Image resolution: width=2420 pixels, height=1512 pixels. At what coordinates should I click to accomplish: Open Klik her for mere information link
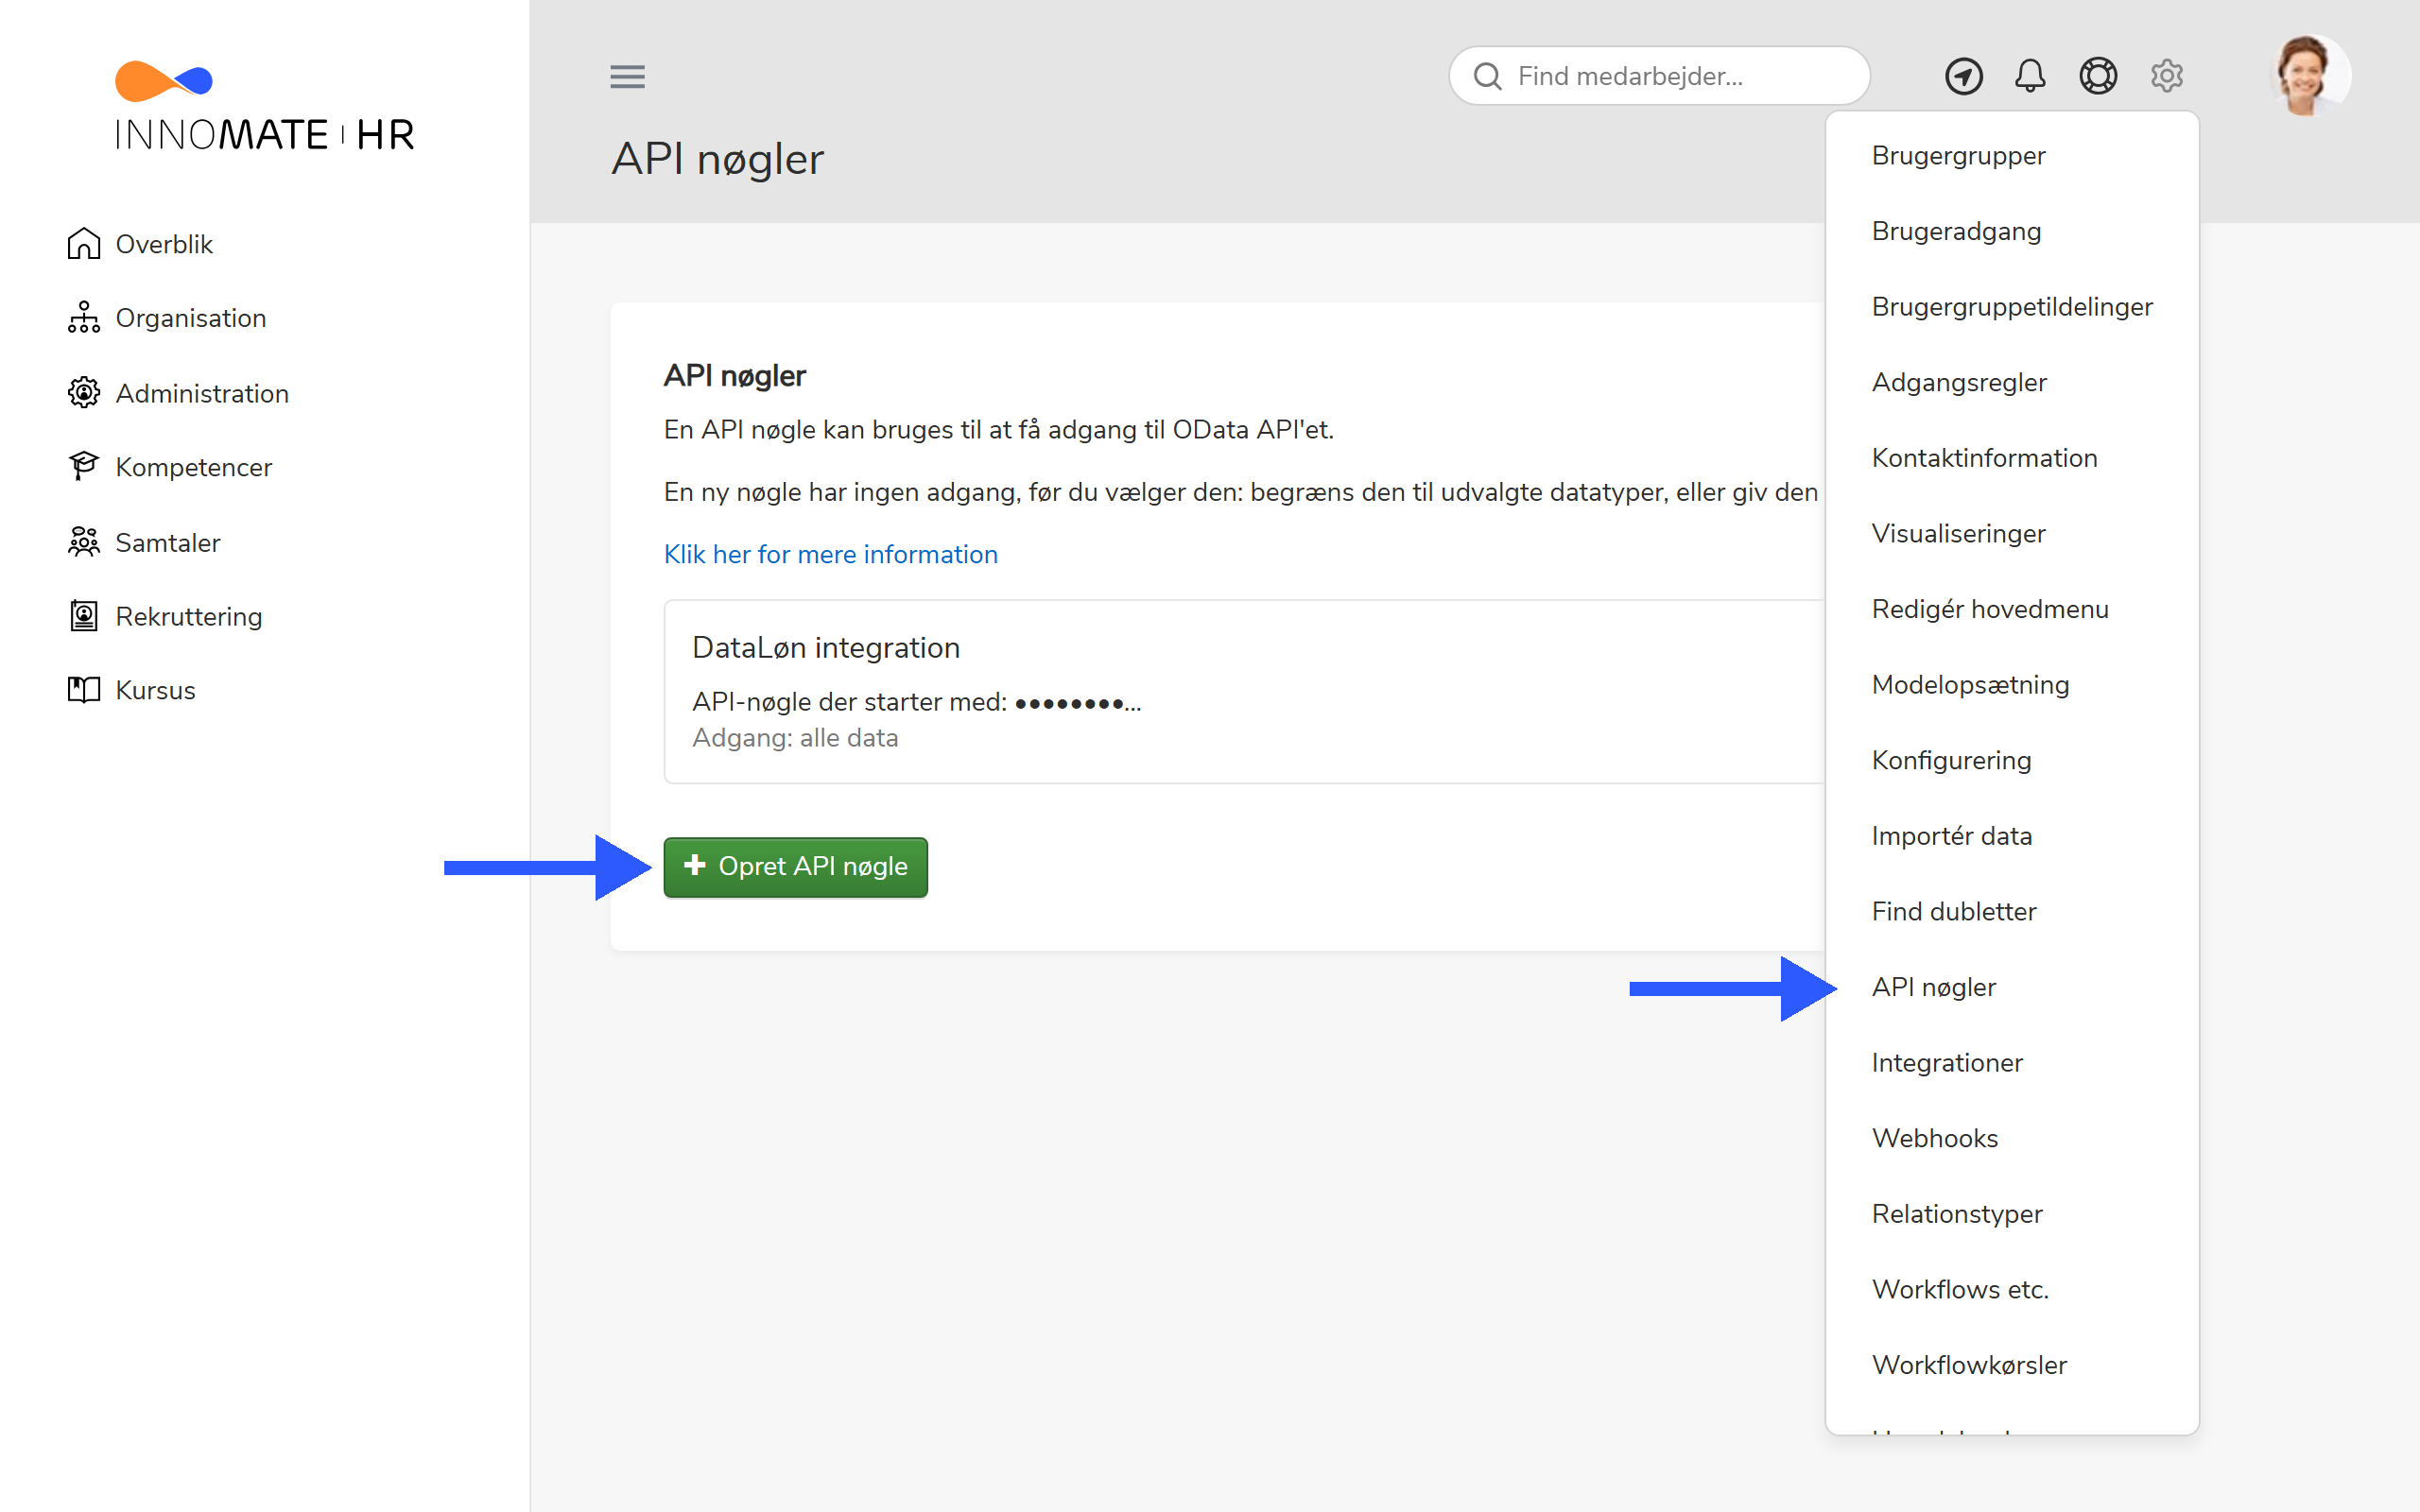coord(830,554)
